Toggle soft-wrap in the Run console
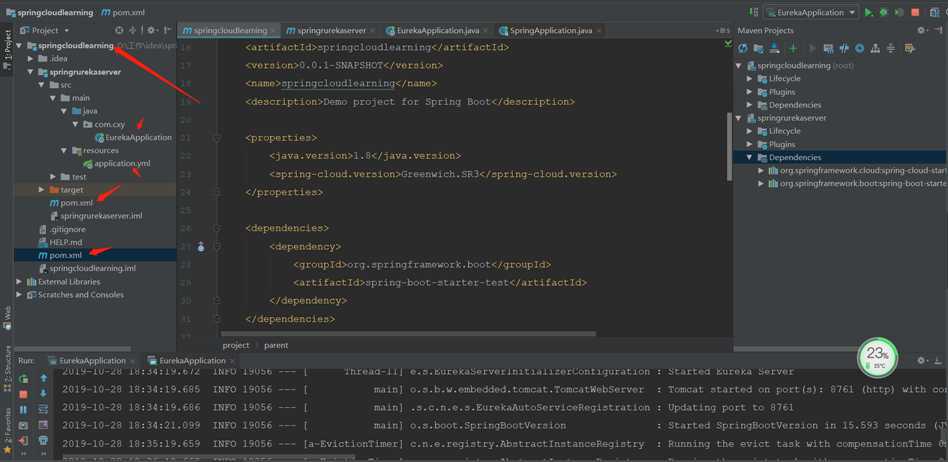 point(43,410)
